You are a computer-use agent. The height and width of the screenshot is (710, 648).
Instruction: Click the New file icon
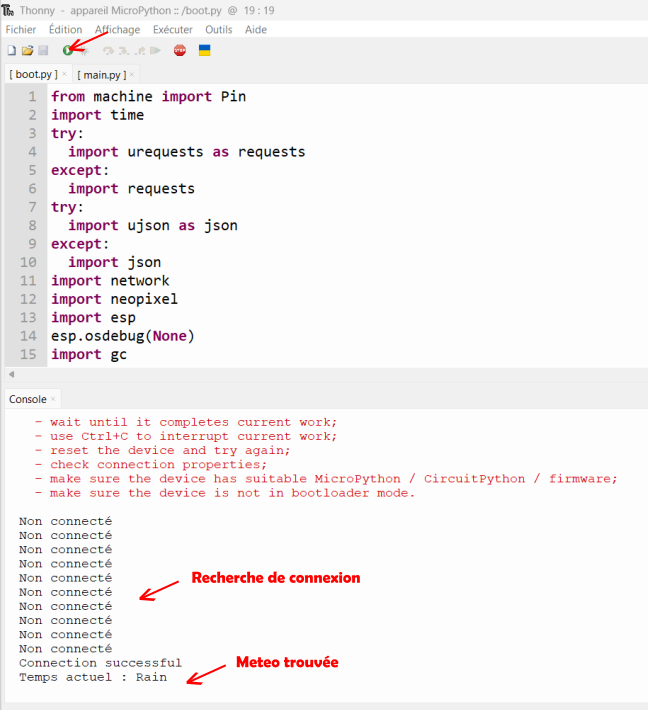coord(11,50)
